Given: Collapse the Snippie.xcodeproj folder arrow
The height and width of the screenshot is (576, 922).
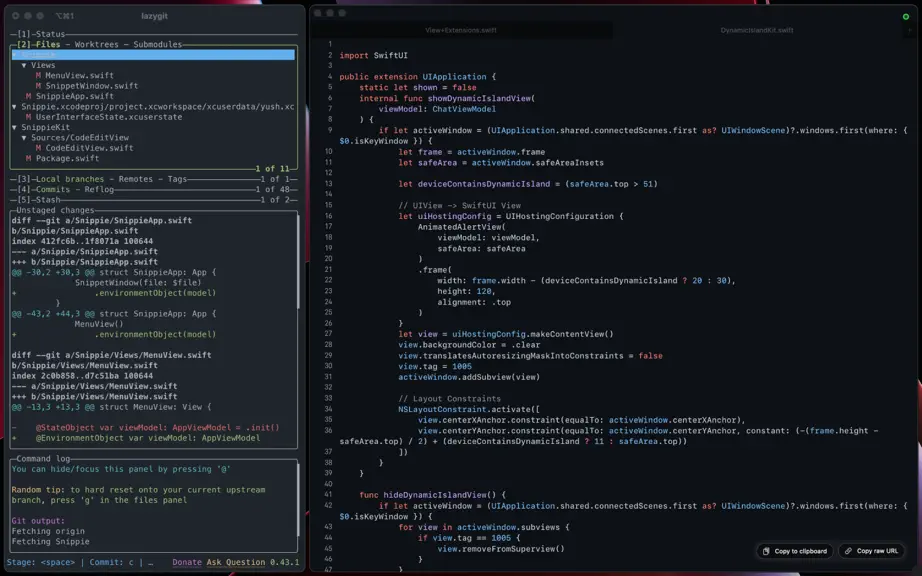Looking at the screenshot, I should point(14,107).
